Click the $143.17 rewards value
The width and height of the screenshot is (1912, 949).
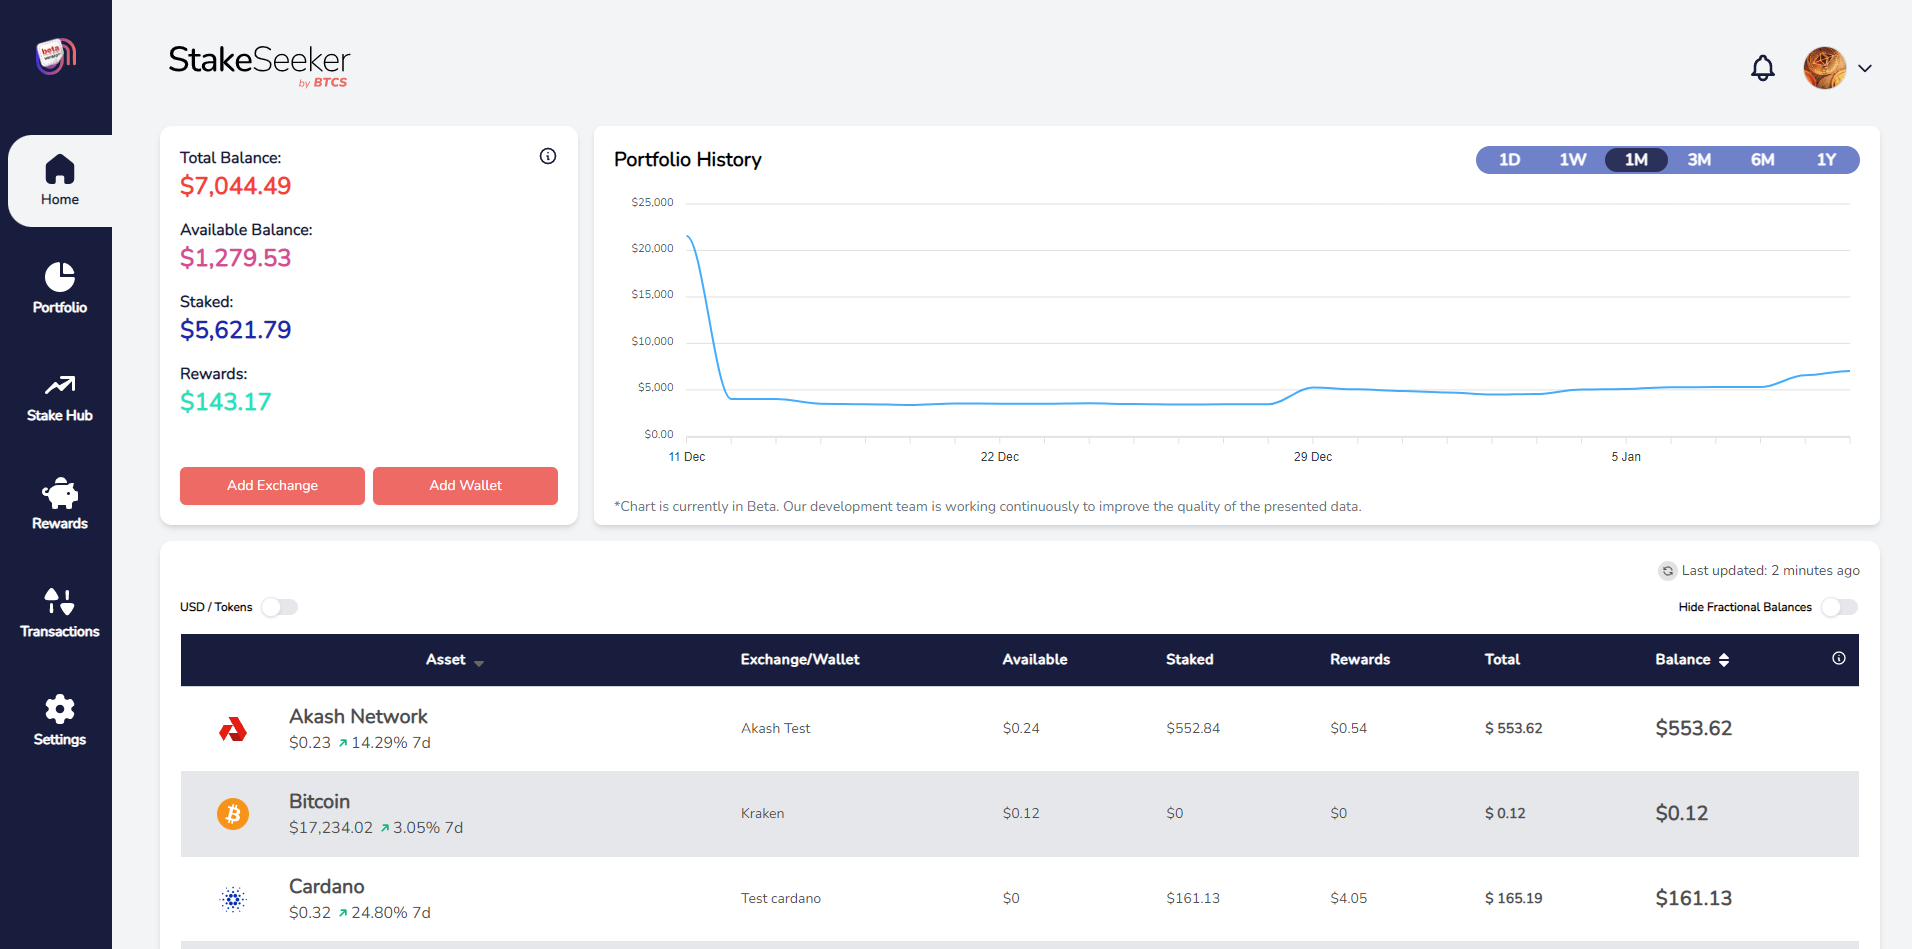(225, 402)
